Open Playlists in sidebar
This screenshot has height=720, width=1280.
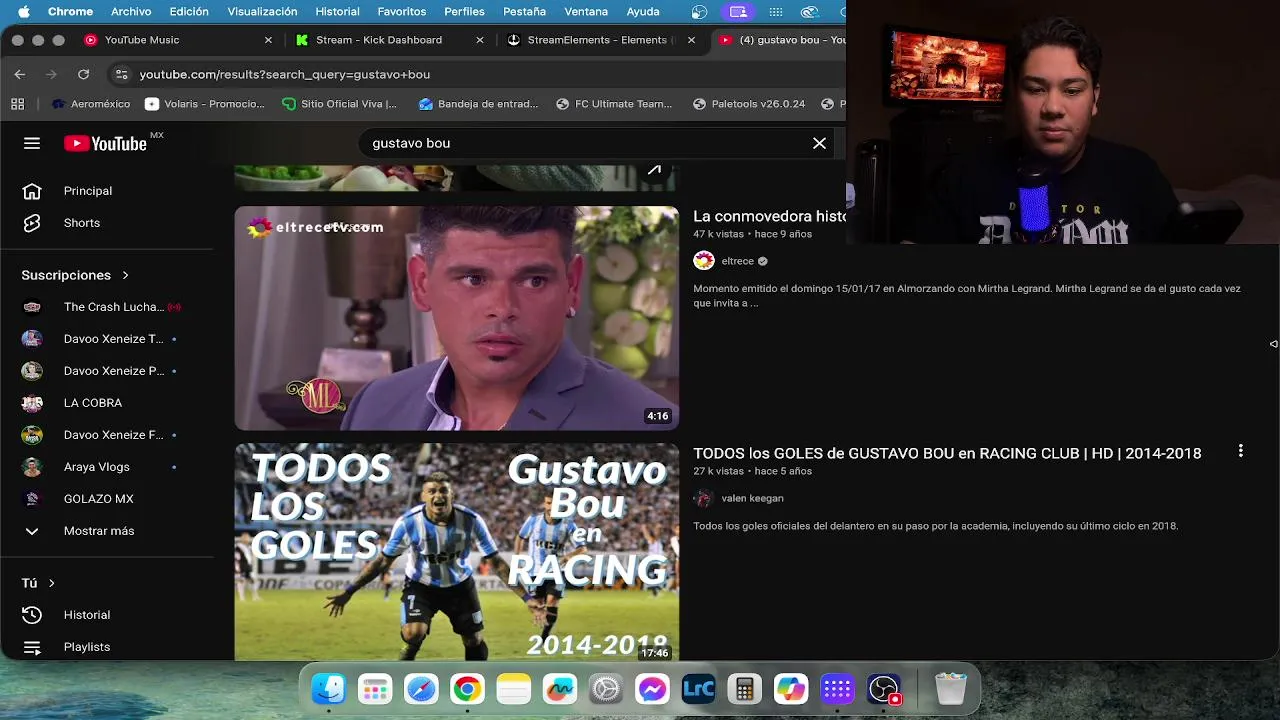coord(87,647)
